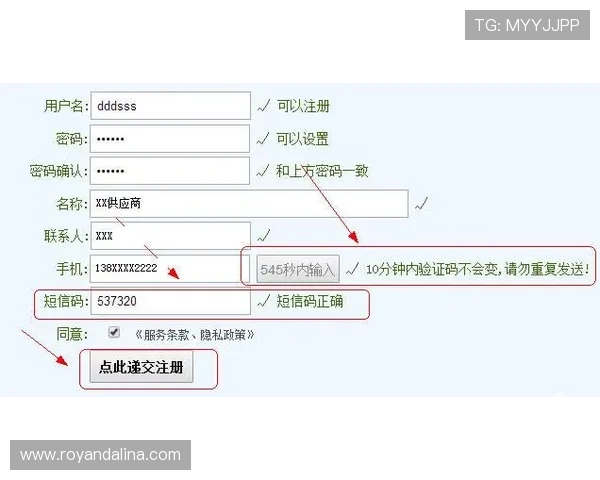The image size is (600, 480).
Task: Click the 10分钟内验证码不会变 notice text
Action: tap(478, 269)
